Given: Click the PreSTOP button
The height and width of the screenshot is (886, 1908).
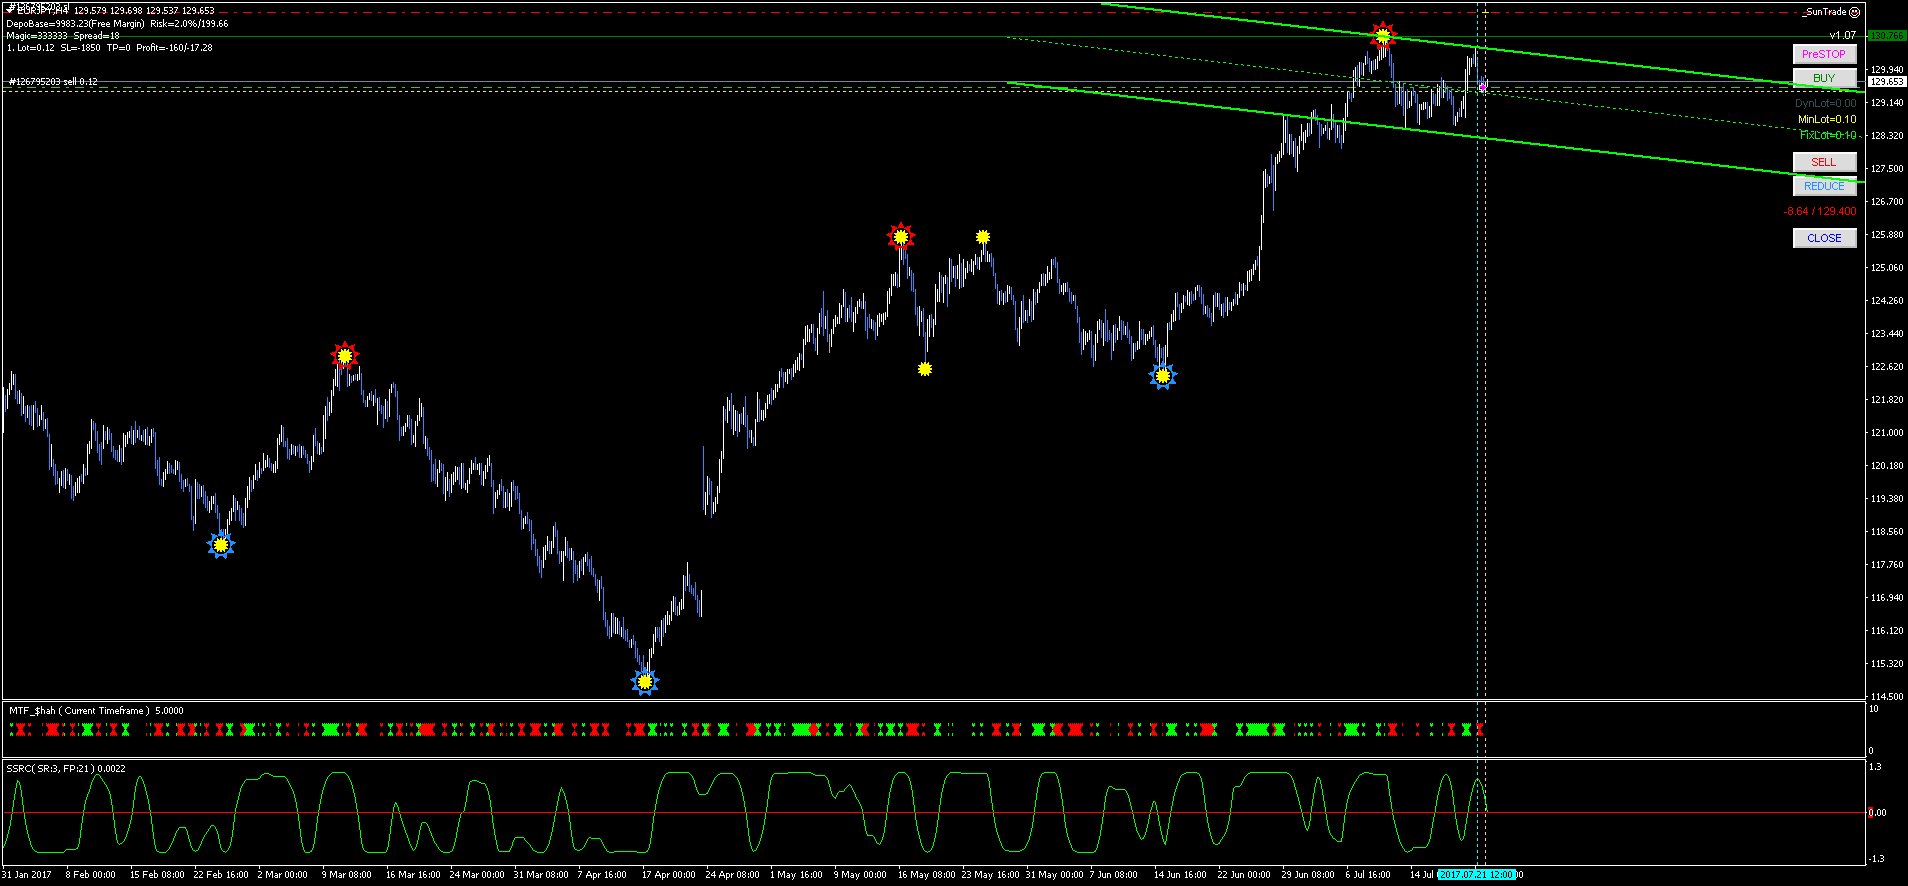Looking at the screenshot, I should (1824, 54).
